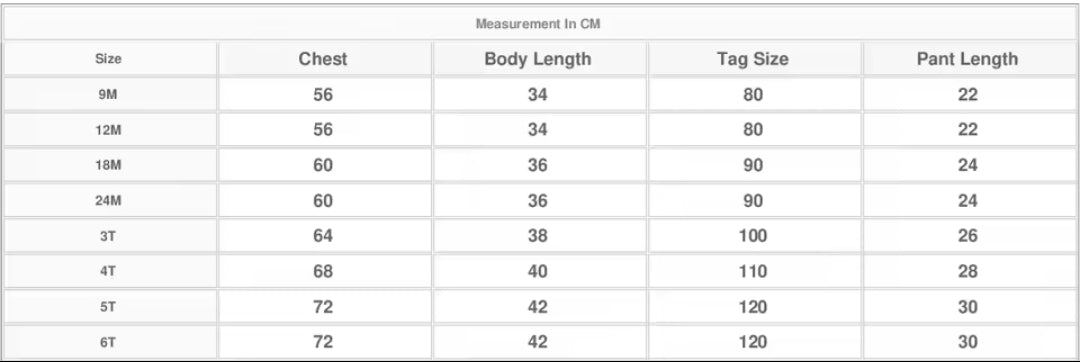The image size is (1080, 362).
Task: Click the Measurement In CM title
Action: pos(539,24)
